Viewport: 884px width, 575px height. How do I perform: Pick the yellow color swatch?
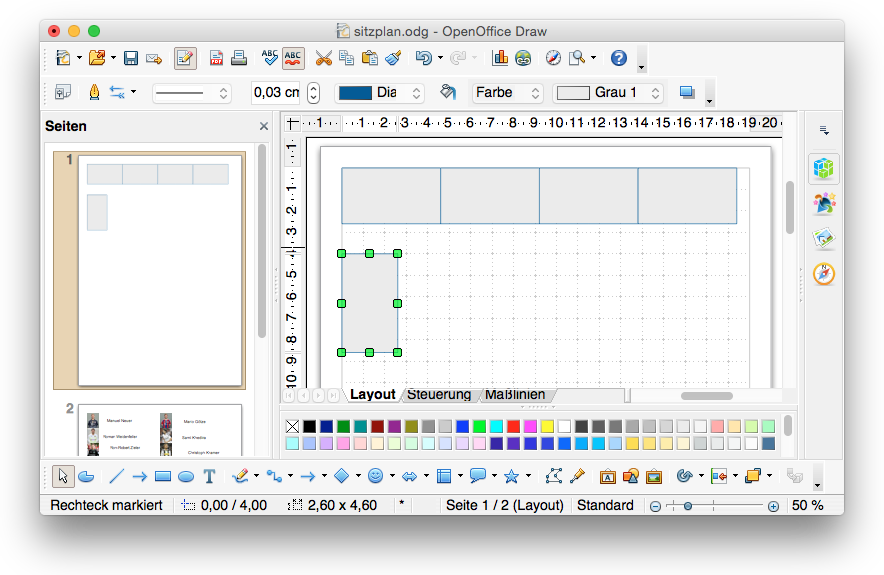[547, 426]
